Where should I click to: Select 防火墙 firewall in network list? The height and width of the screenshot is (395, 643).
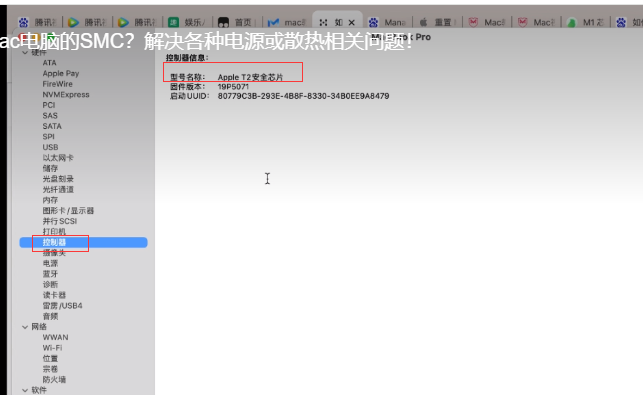point(54,379)
